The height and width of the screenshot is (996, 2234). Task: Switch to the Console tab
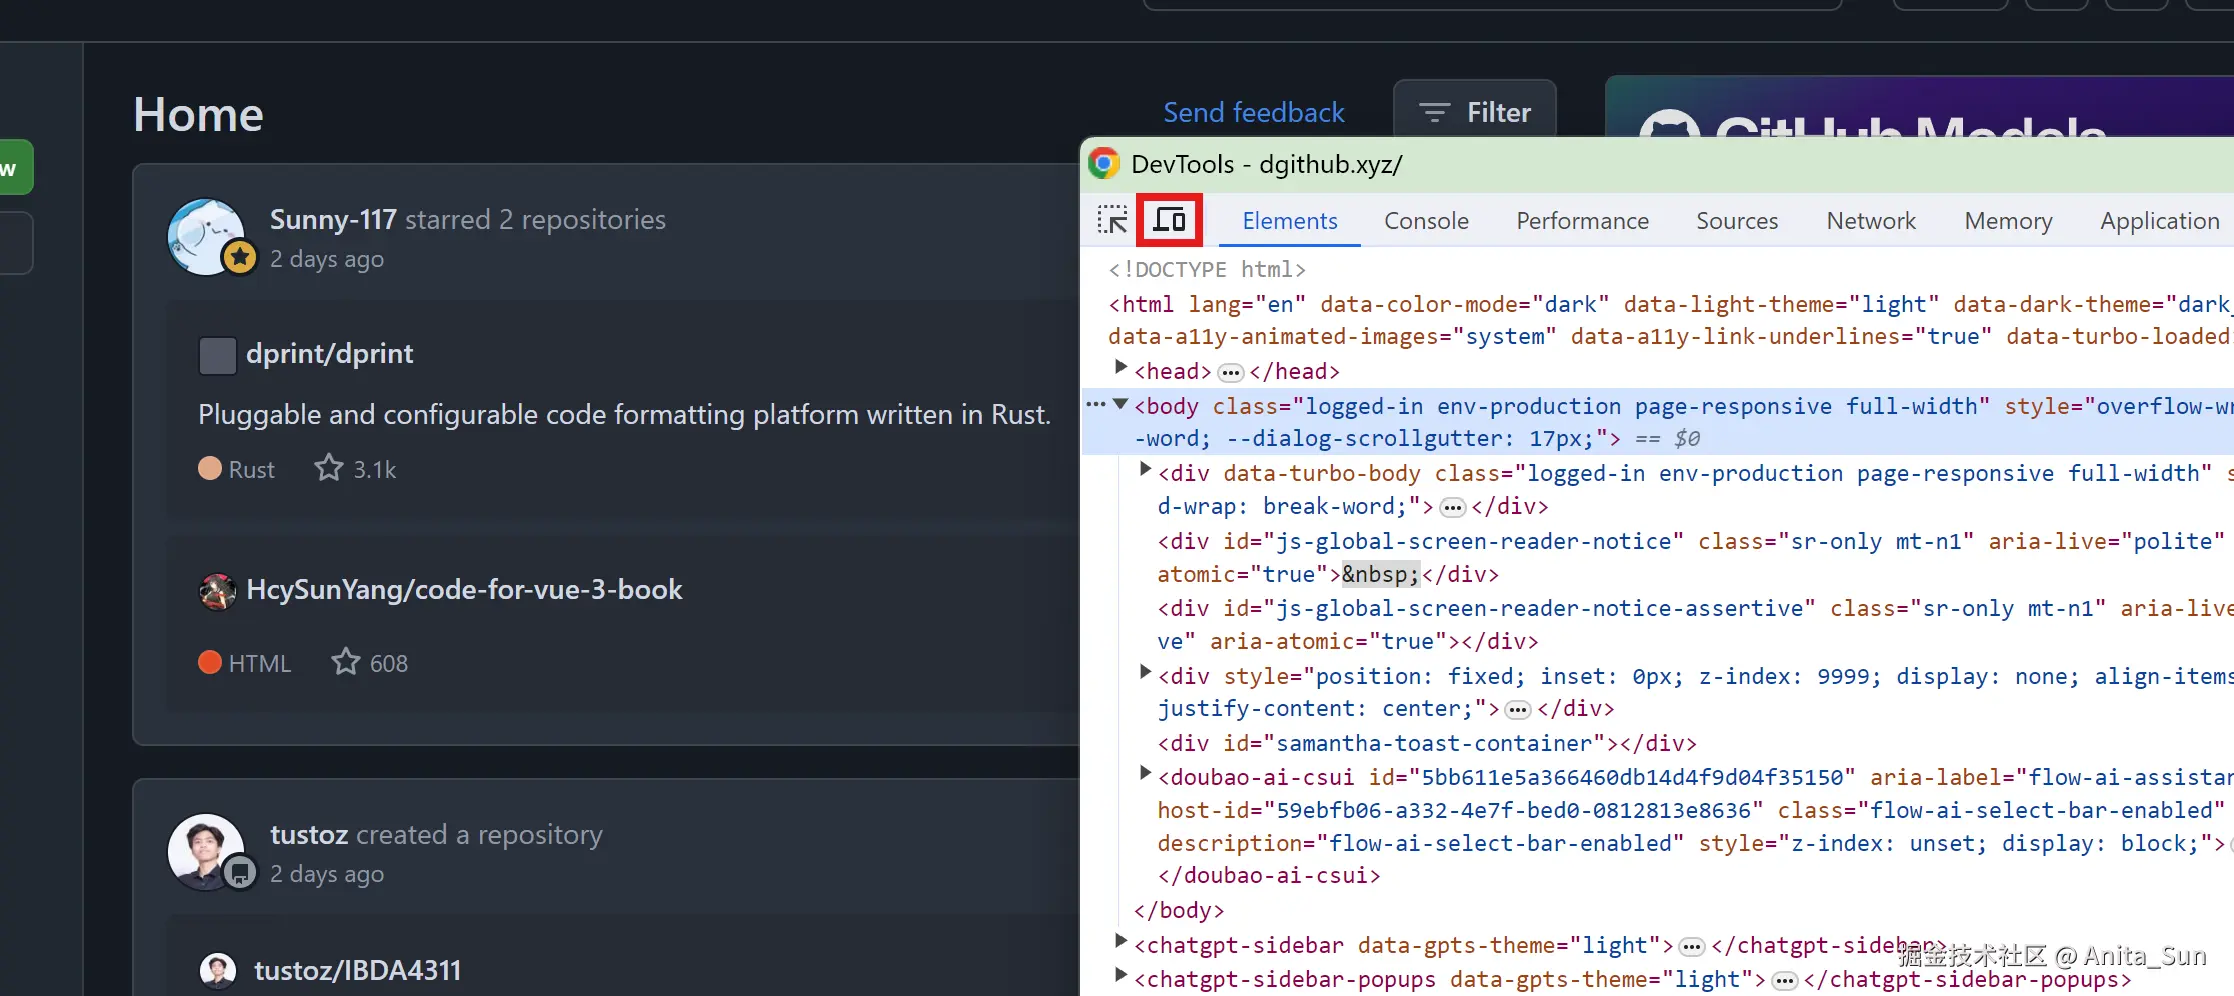(1426, 221)
